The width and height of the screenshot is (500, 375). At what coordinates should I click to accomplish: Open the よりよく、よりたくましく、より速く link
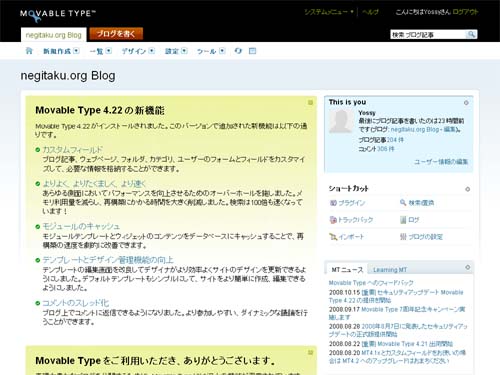[x=94, y=184]
